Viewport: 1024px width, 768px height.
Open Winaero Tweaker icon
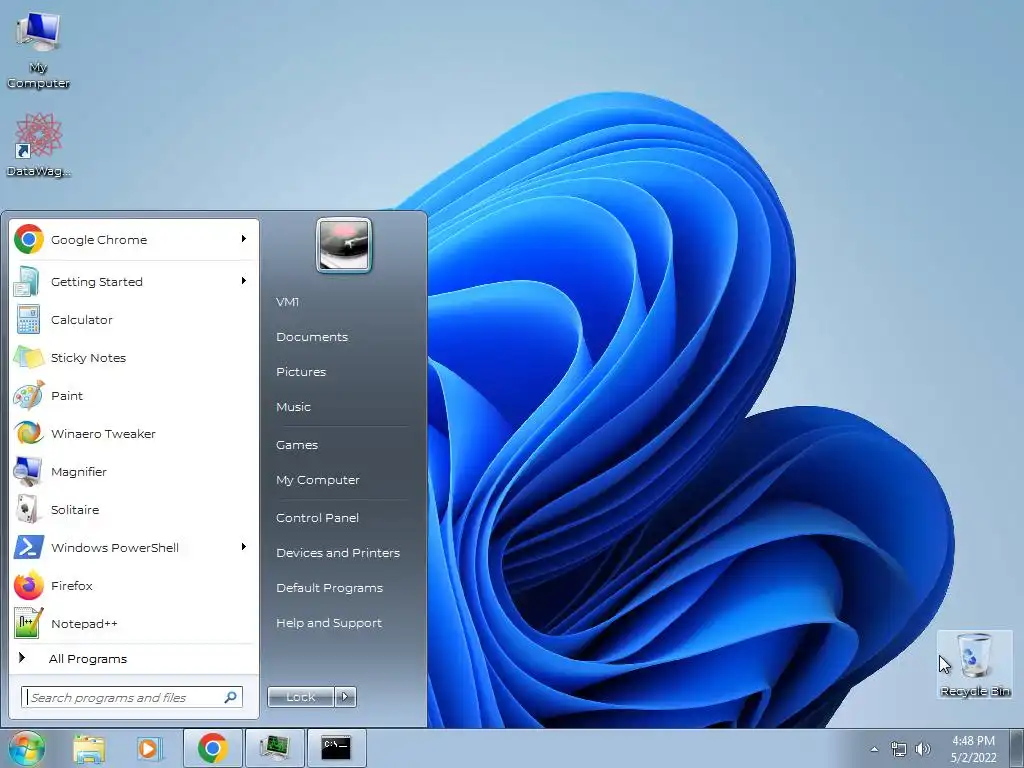[27, 434]
